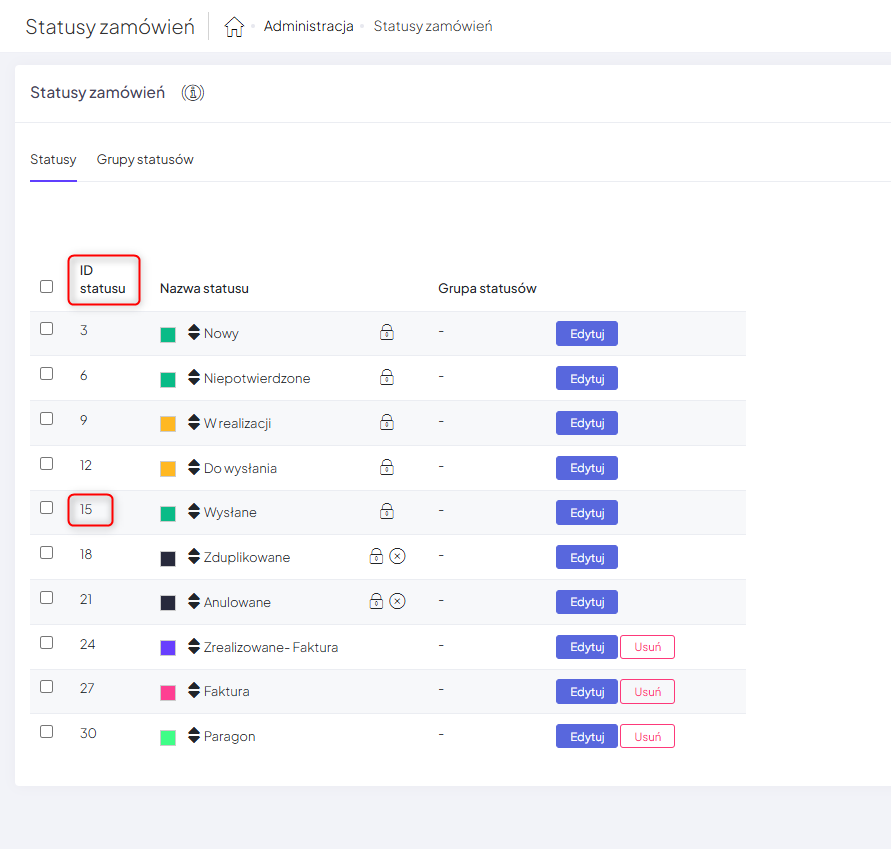Click the circled X icon in Anulowane row
The height and width of the screenshot is (849, 891).
[397, 602]
